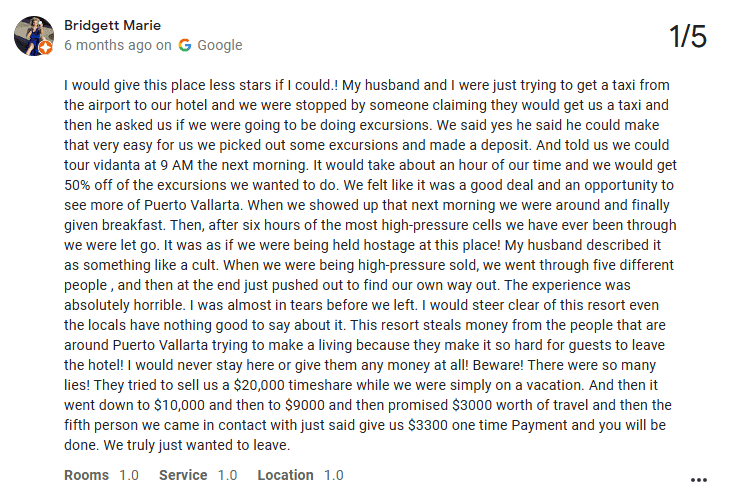732x496 pixels.
Task: Click the orange badge on the avatar
Action: (x=45, y=47)
